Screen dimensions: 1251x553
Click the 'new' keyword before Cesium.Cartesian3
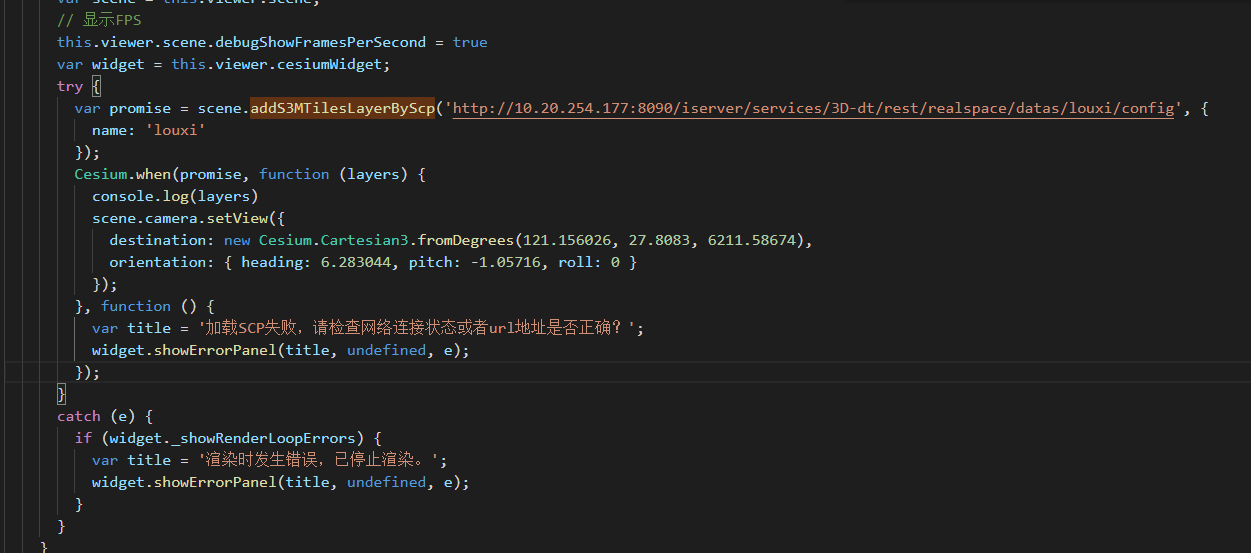coord(237,240)
